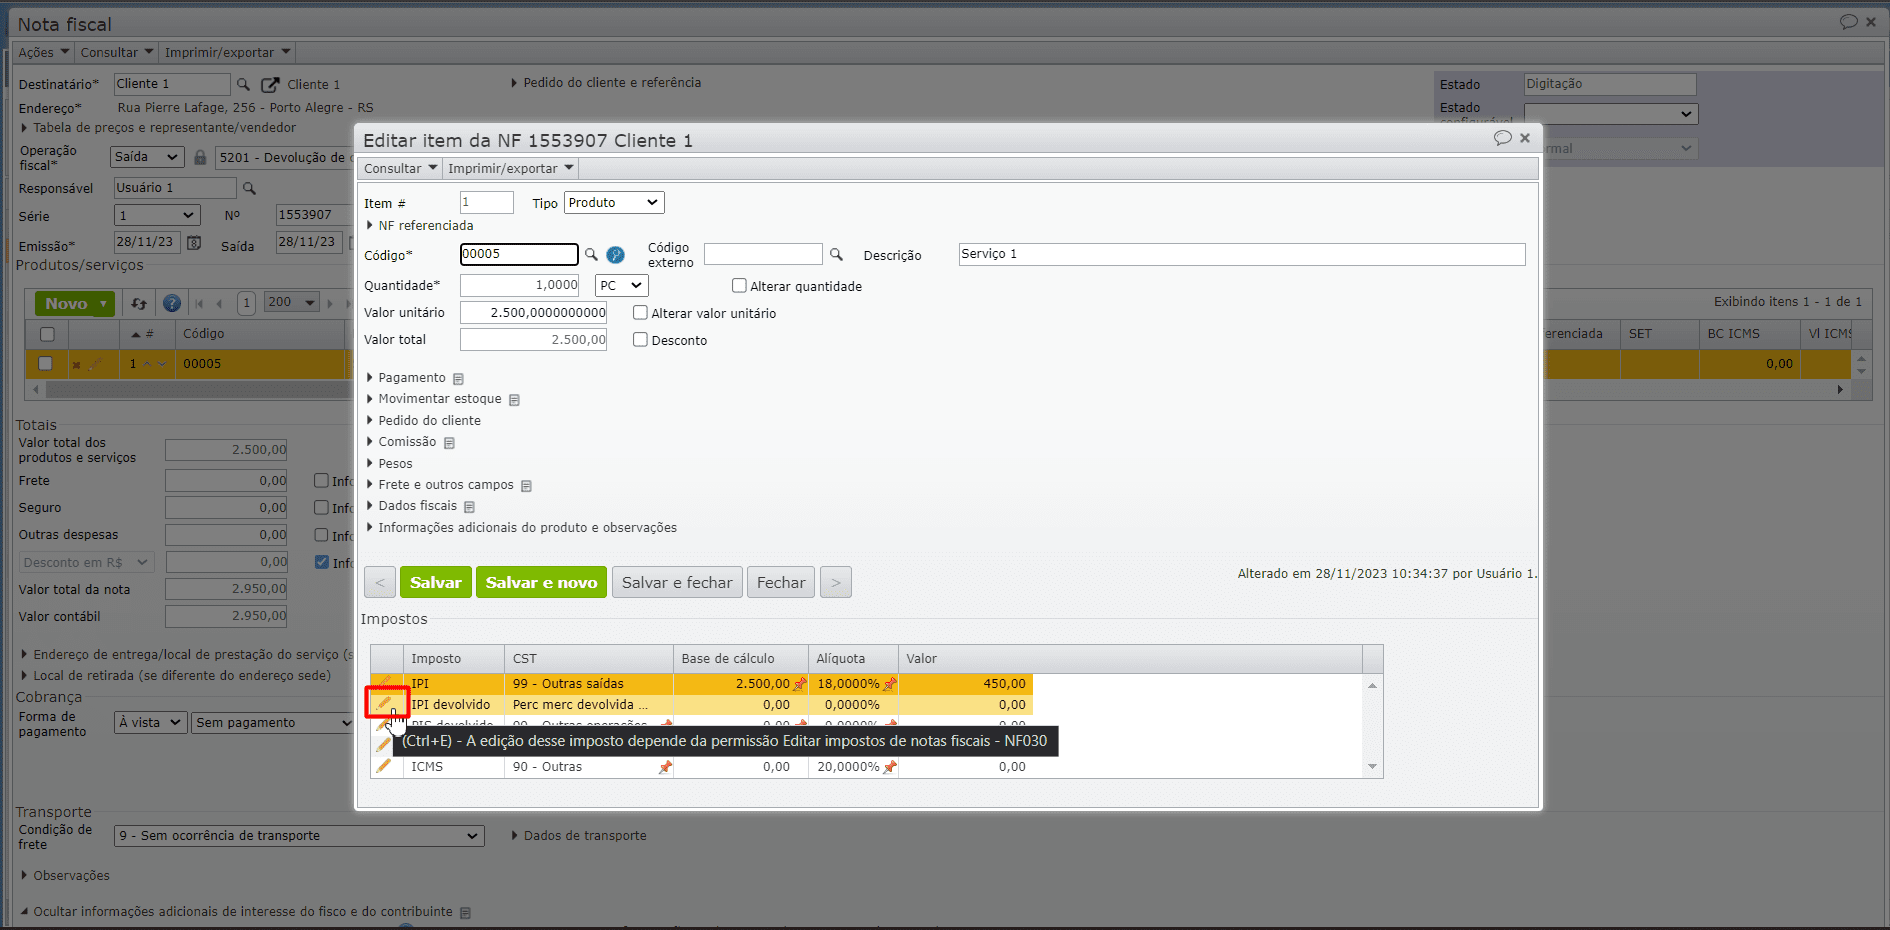The width and height of the screenshot is (1890, 930).
Task: Open the Código externo search magnifier
Action: pyautogui.click(x=837, y=255)
